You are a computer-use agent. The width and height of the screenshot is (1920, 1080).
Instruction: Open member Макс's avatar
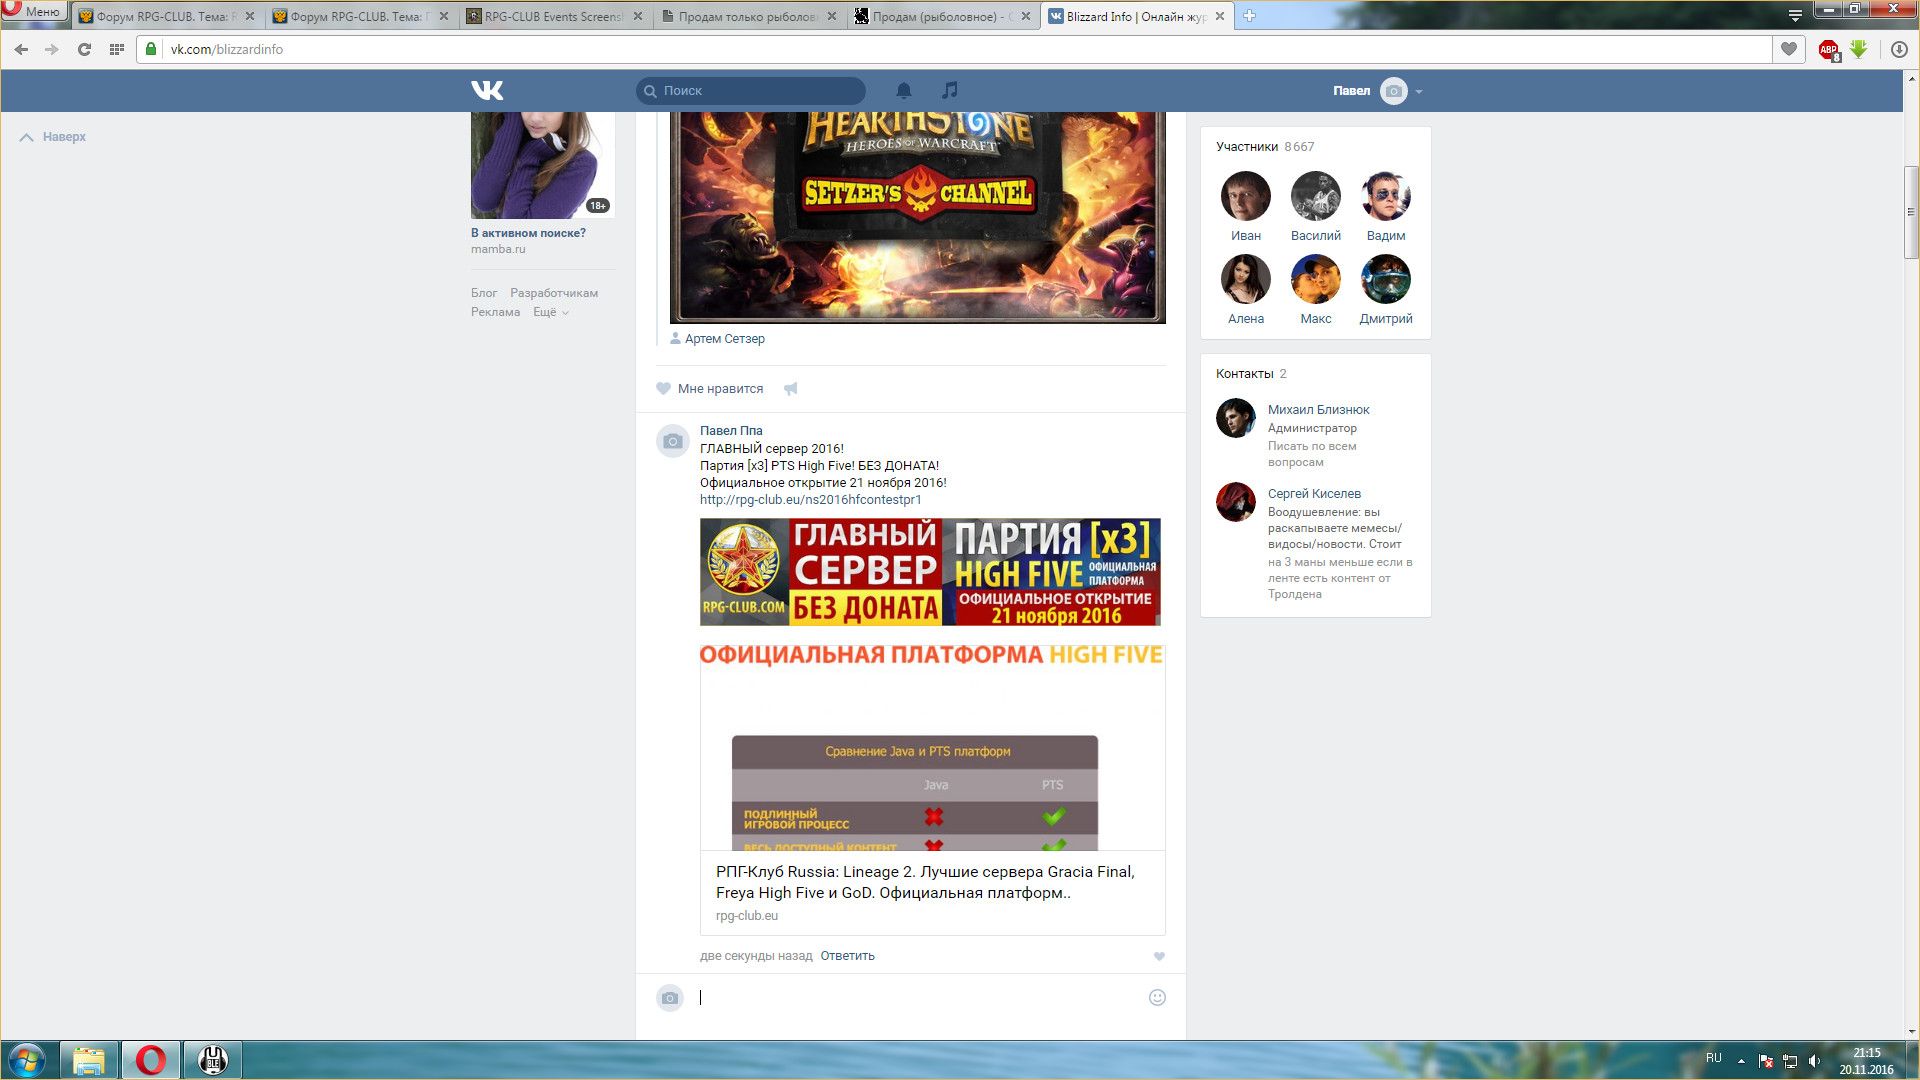click(1315, 278)
